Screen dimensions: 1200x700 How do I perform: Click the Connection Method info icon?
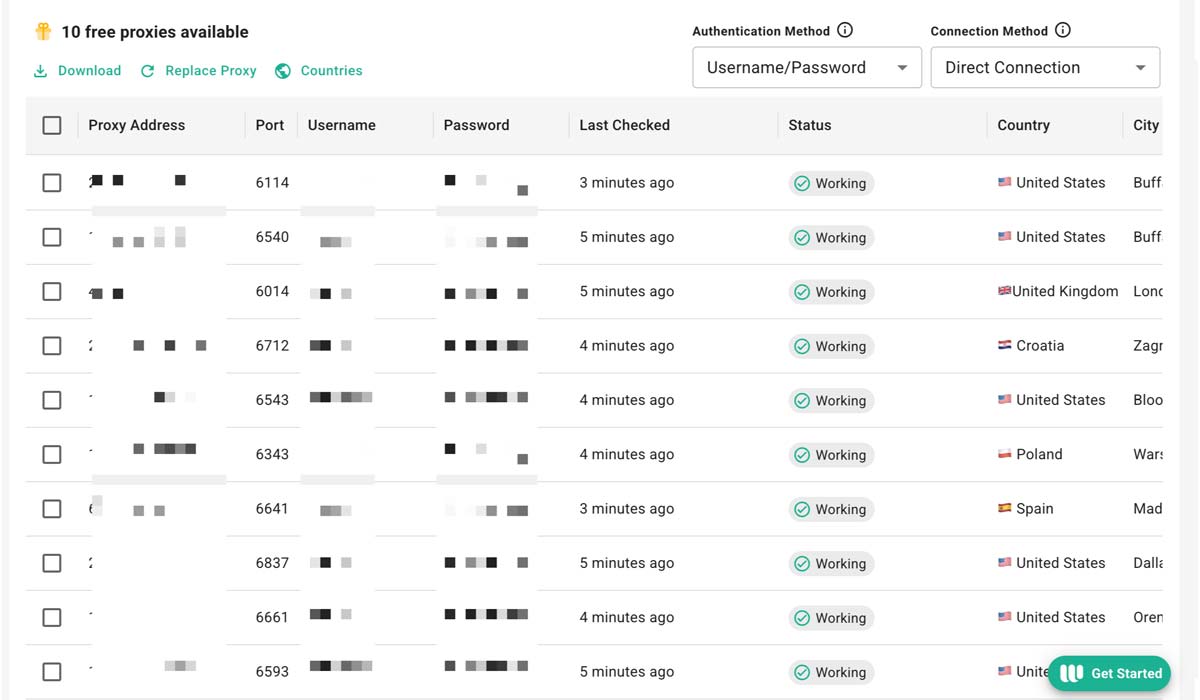1063,30
